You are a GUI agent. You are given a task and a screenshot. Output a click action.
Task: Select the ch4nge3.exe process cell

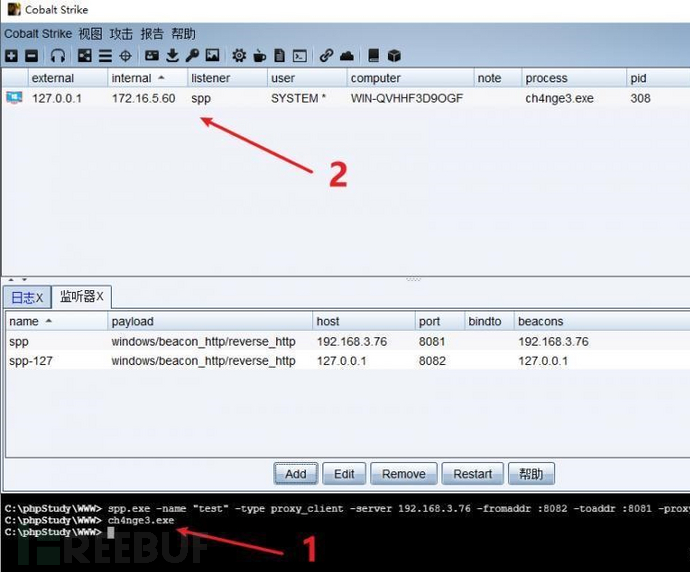pyautogui.click(x=559, y=98)
